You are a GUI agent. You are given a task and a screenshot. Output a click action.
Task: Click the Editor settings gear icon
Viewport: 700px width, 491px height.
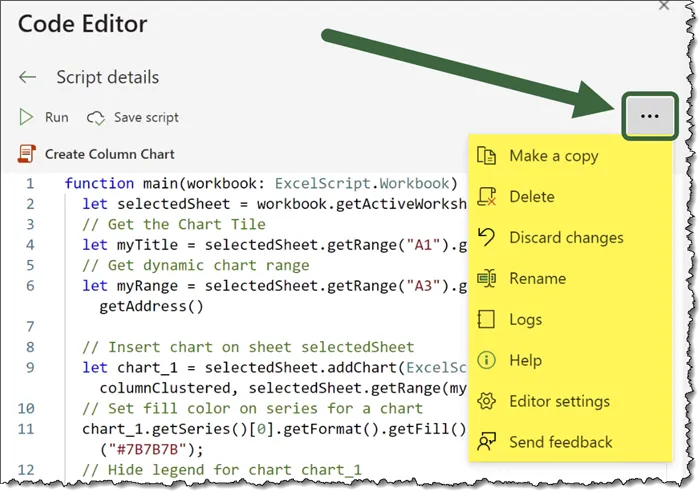coord(487,401)
